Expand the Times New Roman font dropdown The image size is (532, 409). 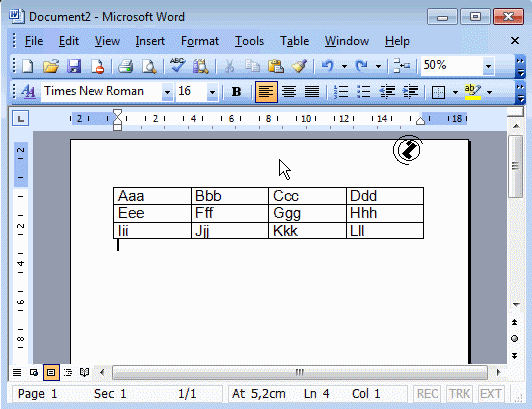167,92
